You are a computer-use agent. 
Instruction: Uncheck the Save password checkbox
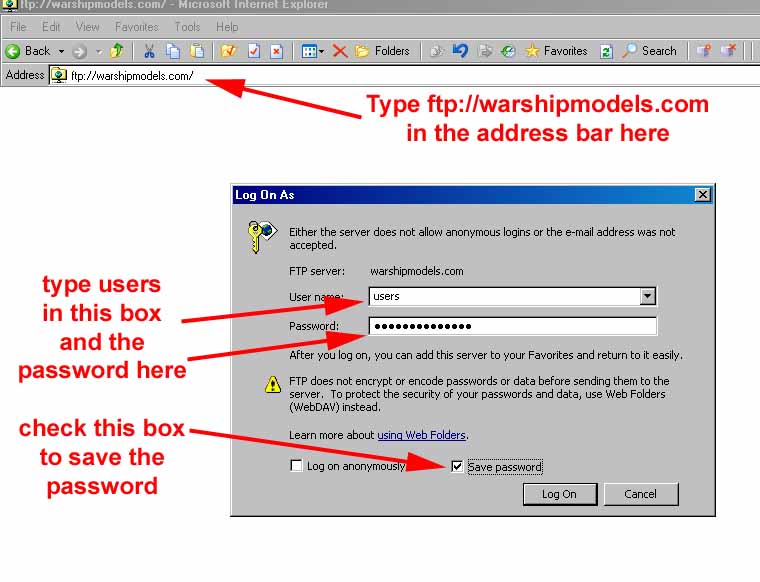click(457, 466)
